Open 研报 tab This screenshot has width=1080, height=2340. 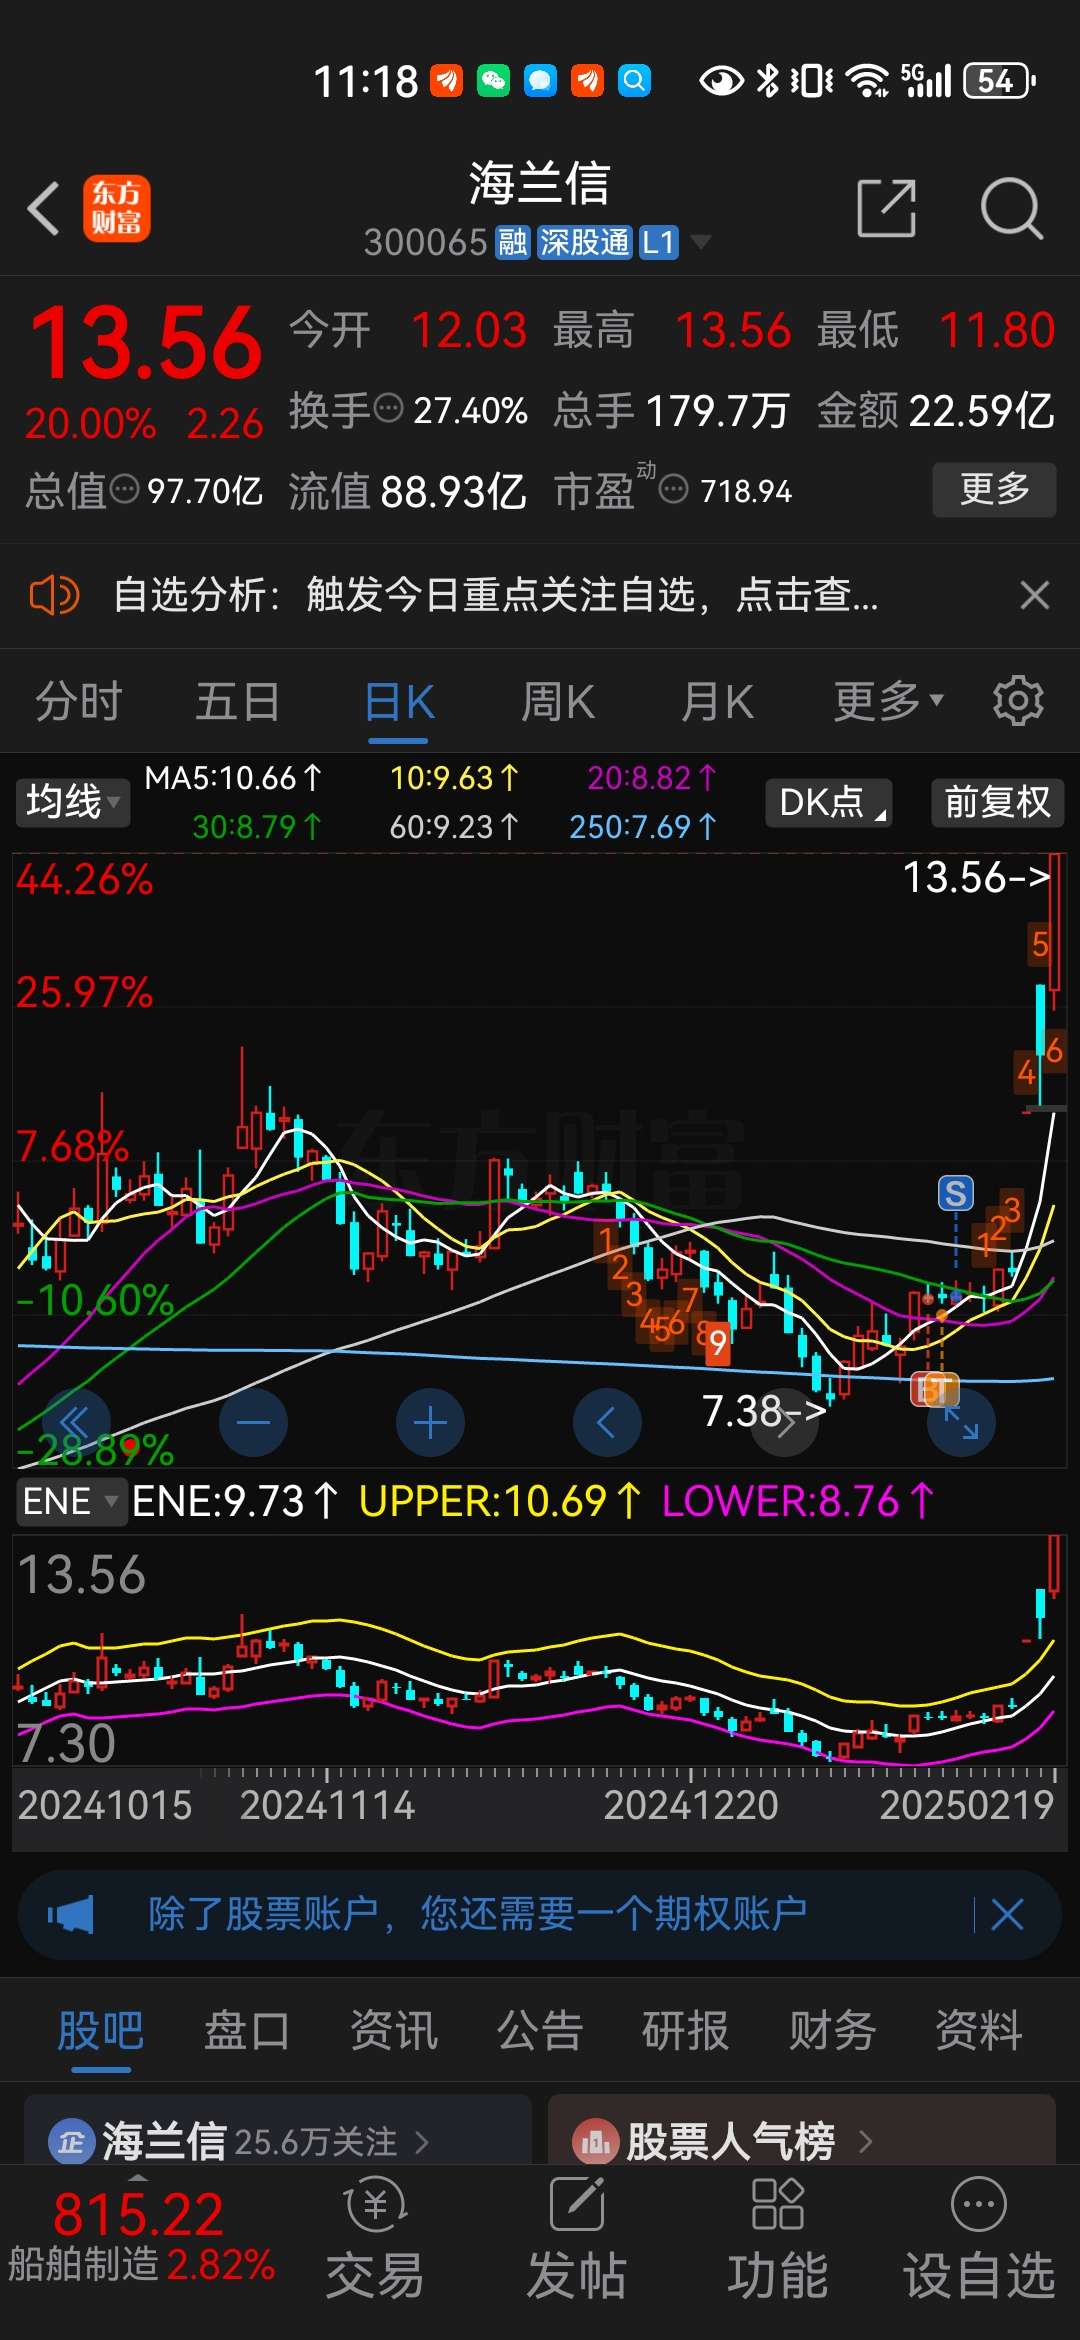point(686,2031)
